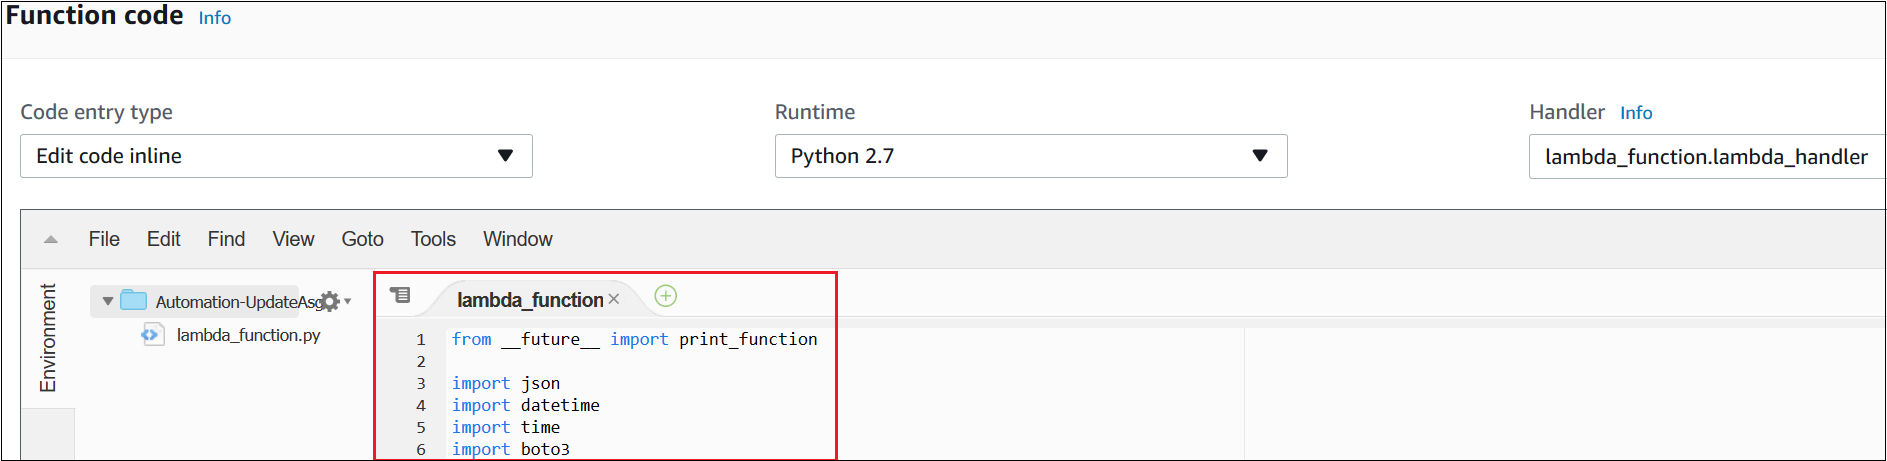Image resolution: width=1887 pixels, height=461 pixels.
Task: Add a new tab with the plus icon
Action: click(x=665, y=296)
